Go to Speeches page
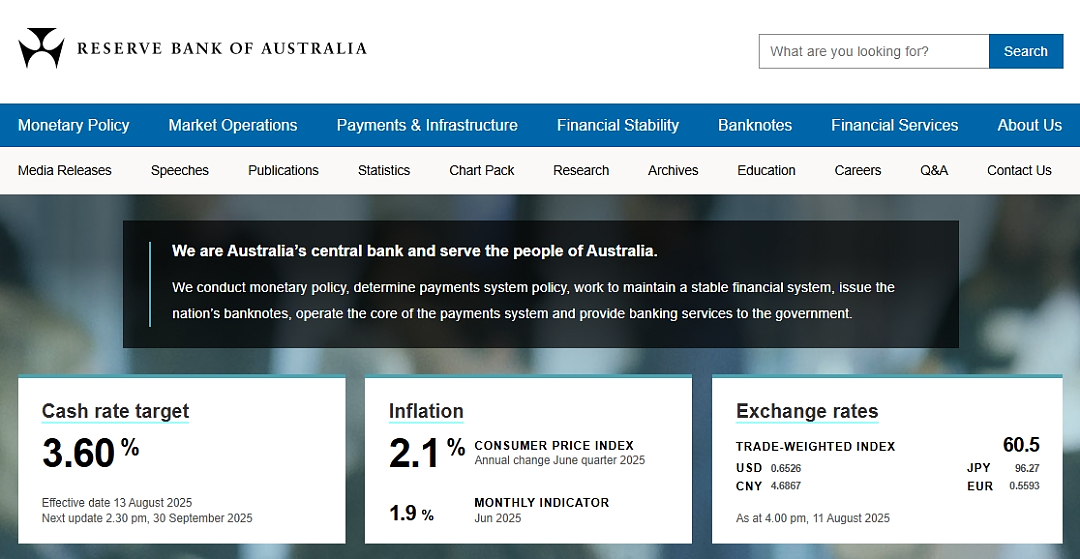Image resolution: width=1080 pixels, height=559 pixels. coord(180,170)
